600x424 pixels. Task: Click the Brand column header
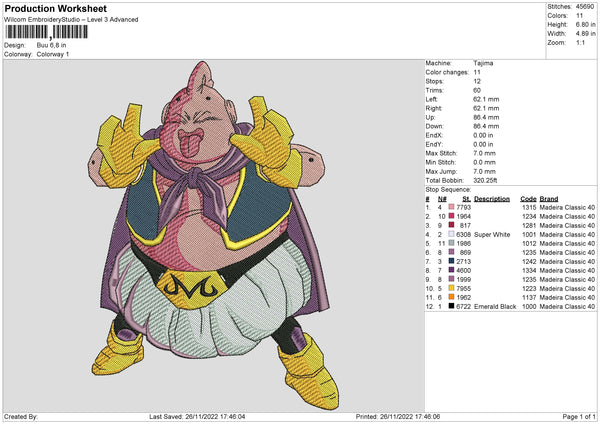pos(549,198)
